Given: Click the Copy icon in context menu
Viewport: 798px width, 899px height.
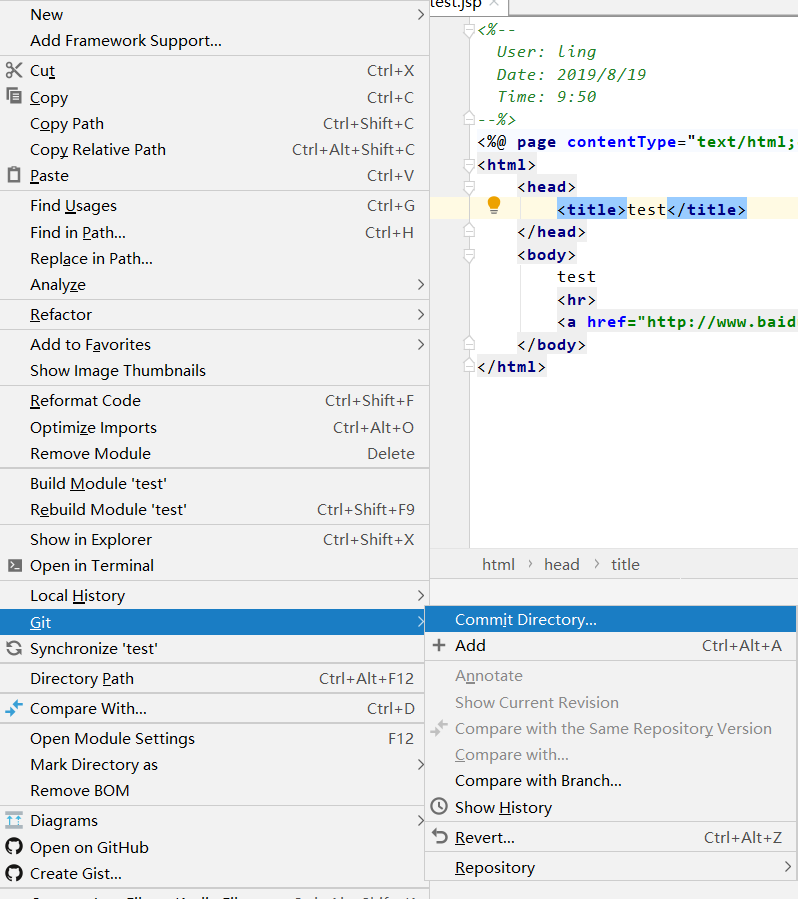Looking at the screenshot, I should pyautogui.click(x=13, y=97).
